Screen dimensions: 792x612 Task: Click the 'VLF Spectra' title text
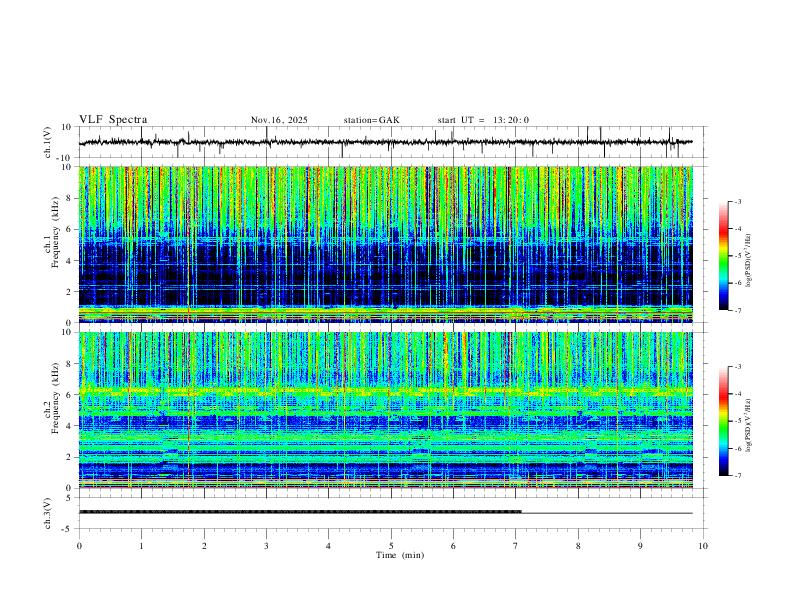[x=113, y=120]
